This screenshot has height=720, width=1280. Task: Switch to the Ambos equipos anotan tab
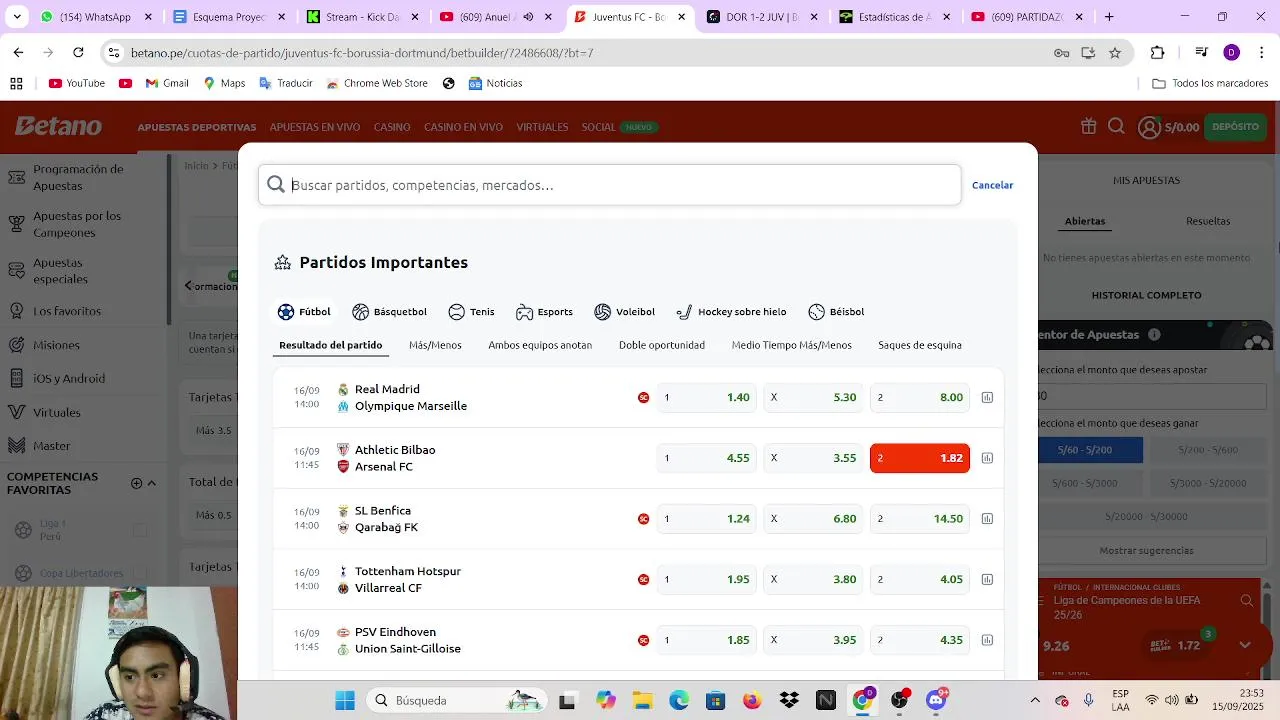[540, 345]
